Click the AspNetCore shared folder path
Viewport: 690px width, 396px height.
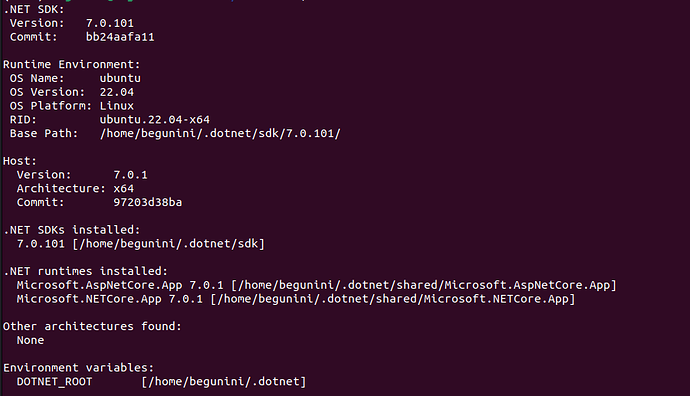pyautogui.click(x=424, y=285)
